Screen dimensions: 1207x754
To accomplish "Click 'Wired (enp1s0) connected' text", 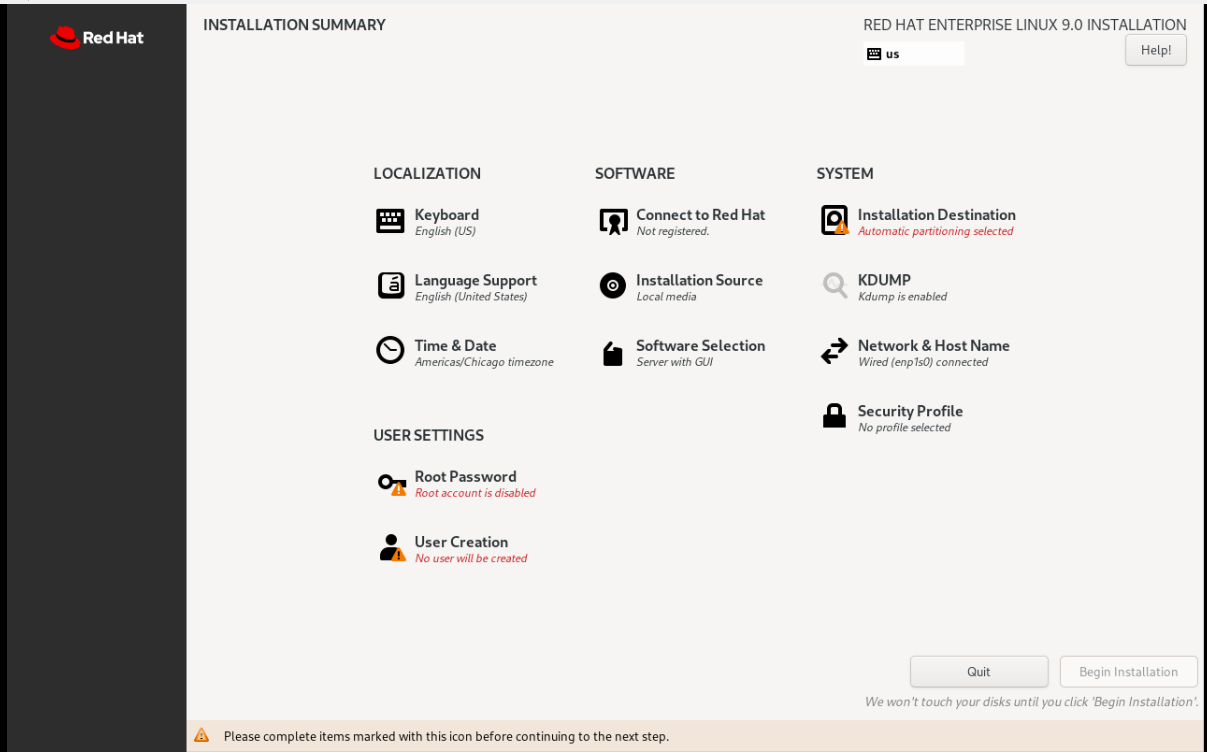I will (x=923, y=362).
